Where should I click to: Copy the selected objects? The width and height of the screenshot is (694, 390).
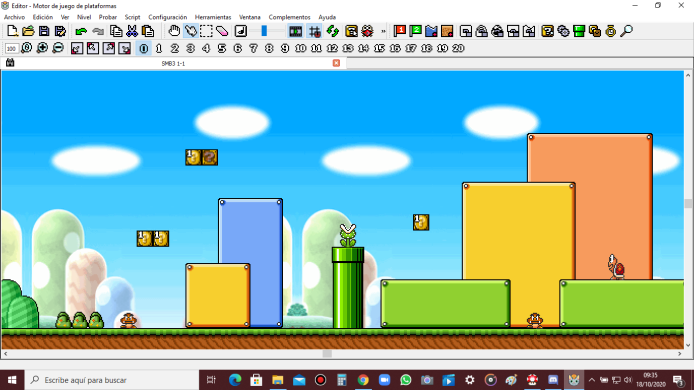click(x=116, y=31)
